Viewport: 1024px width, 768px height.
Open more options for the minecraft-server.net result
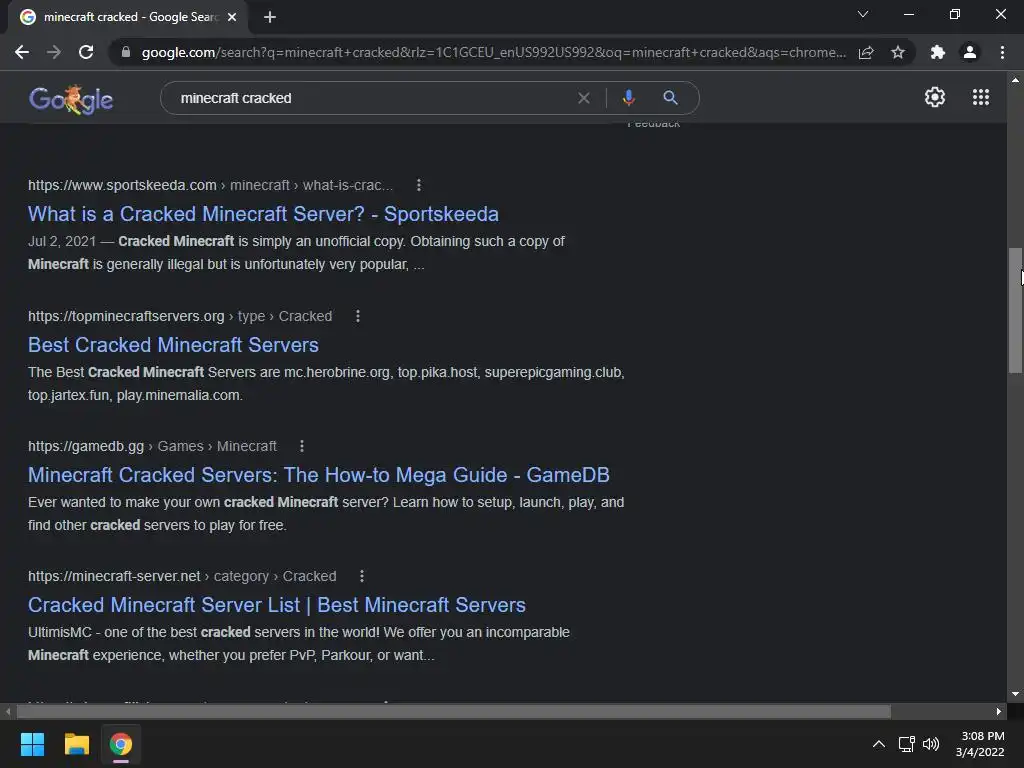[x=362, y=576]
